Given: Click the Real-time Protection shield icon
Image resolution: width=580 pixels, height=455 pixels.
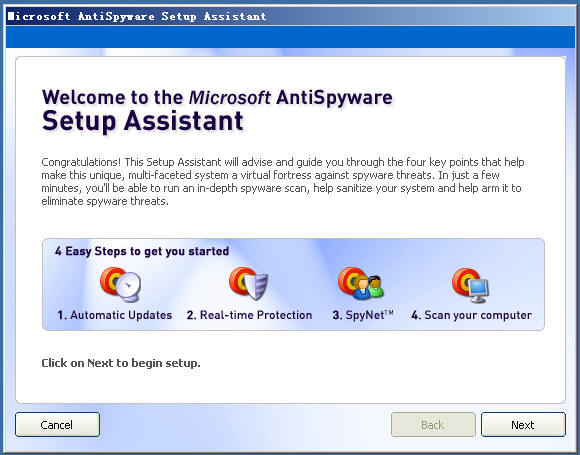Looking at the screenshot, I should coord(248,283).
